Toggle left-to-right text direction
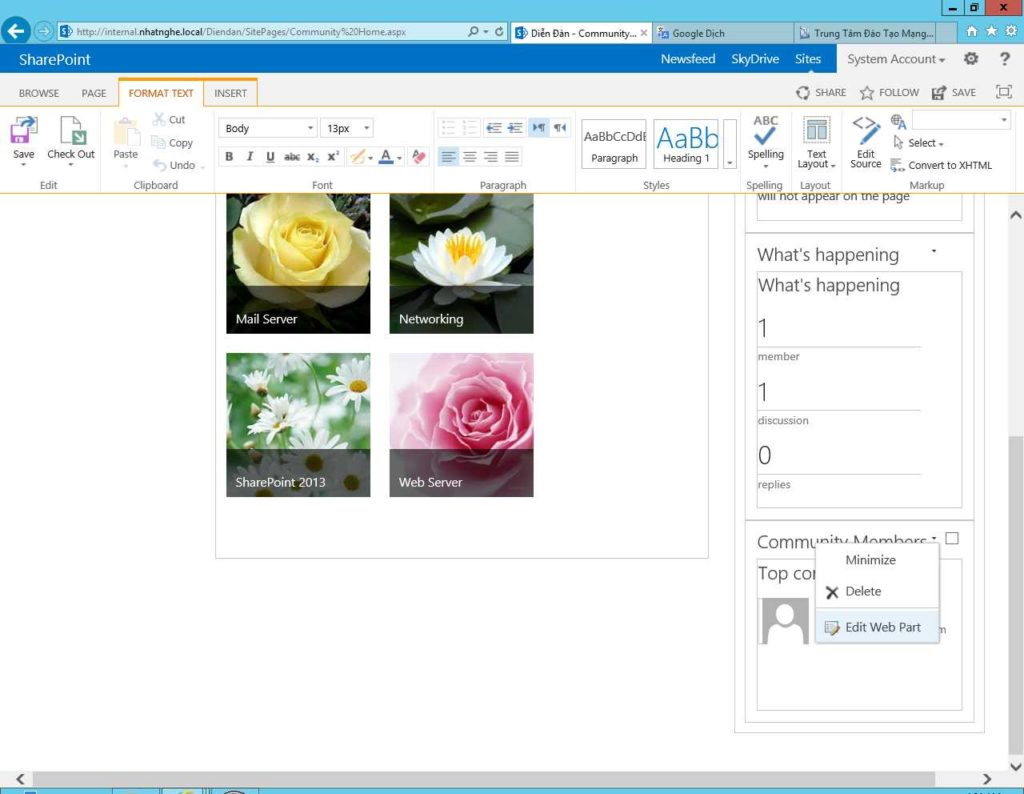This screenshot has width=1024, height=794. (539, 128)
